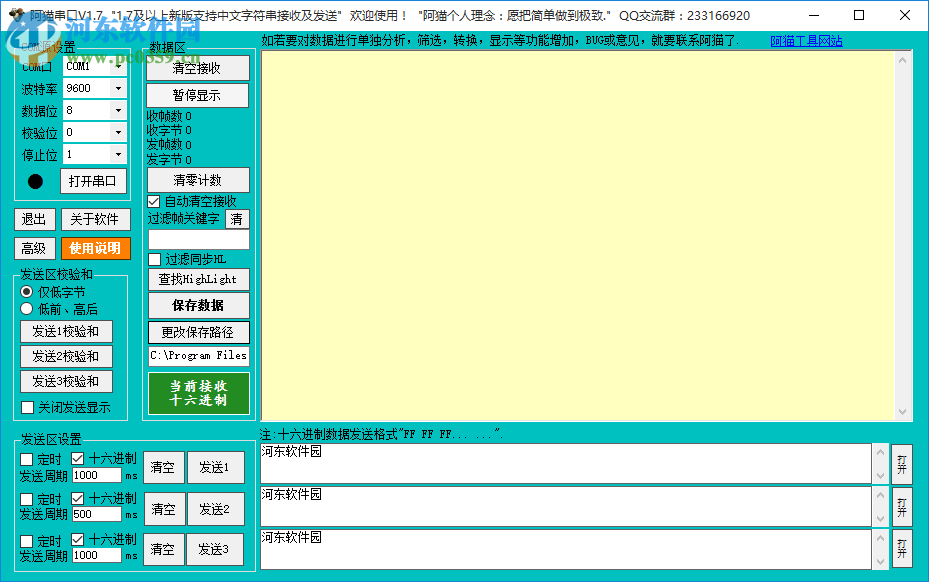Click the 保存数据 save data button

tap(198, 305)
